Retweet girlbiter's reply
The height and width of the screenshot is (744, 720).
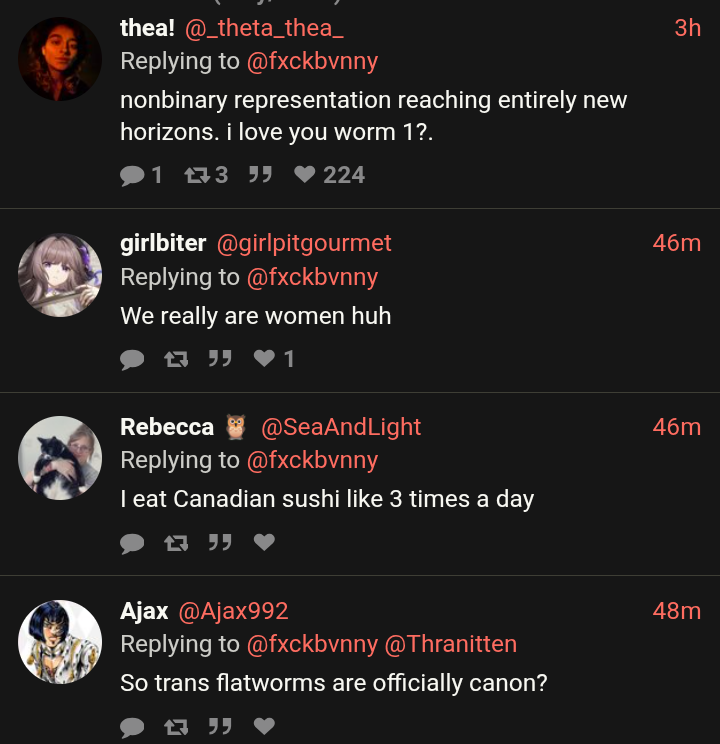(x=176, y=358)
